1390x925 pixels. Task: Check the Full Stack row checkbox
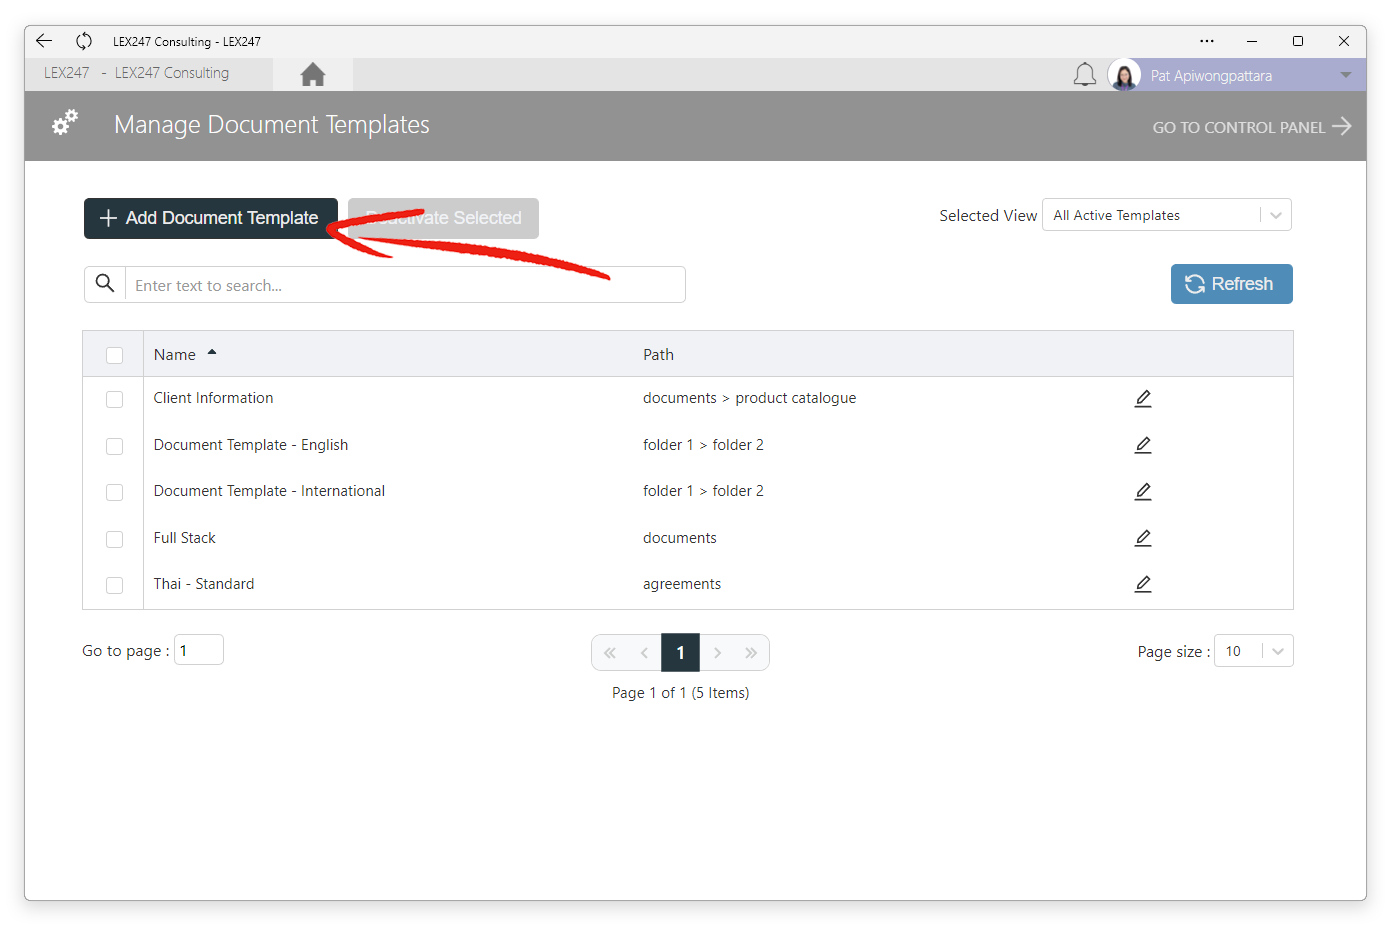click(x=114, y=539)
